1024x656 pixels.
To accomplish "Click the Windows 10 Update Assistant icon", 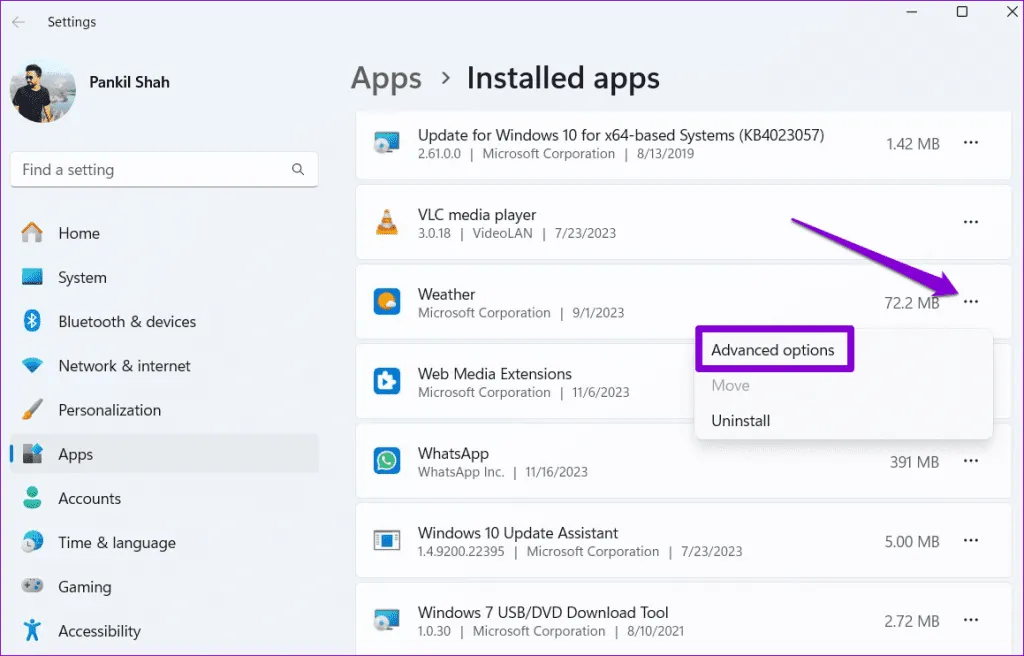I will [x=386, y=541].
